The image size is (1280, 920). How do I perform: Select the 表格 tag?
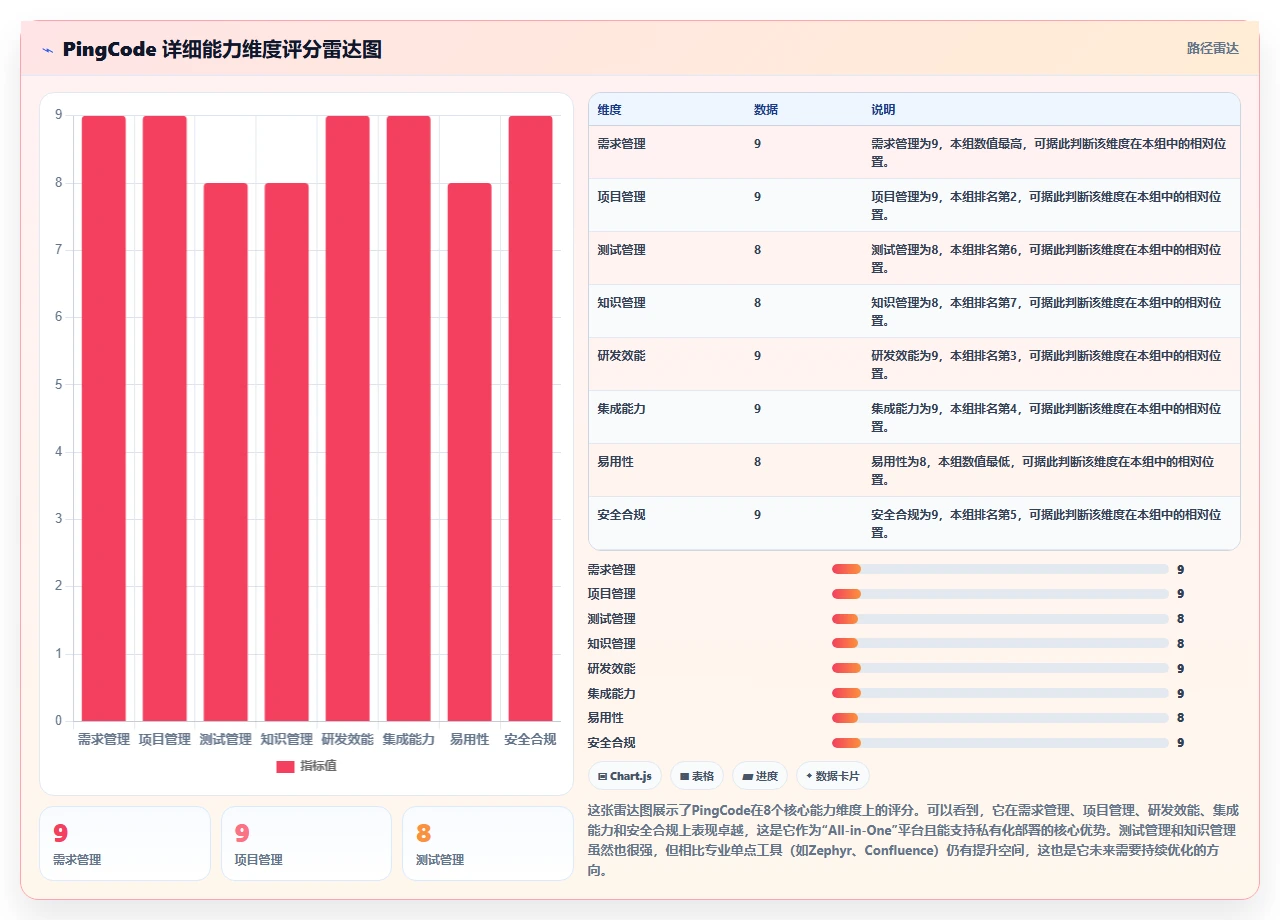[697, 776]
